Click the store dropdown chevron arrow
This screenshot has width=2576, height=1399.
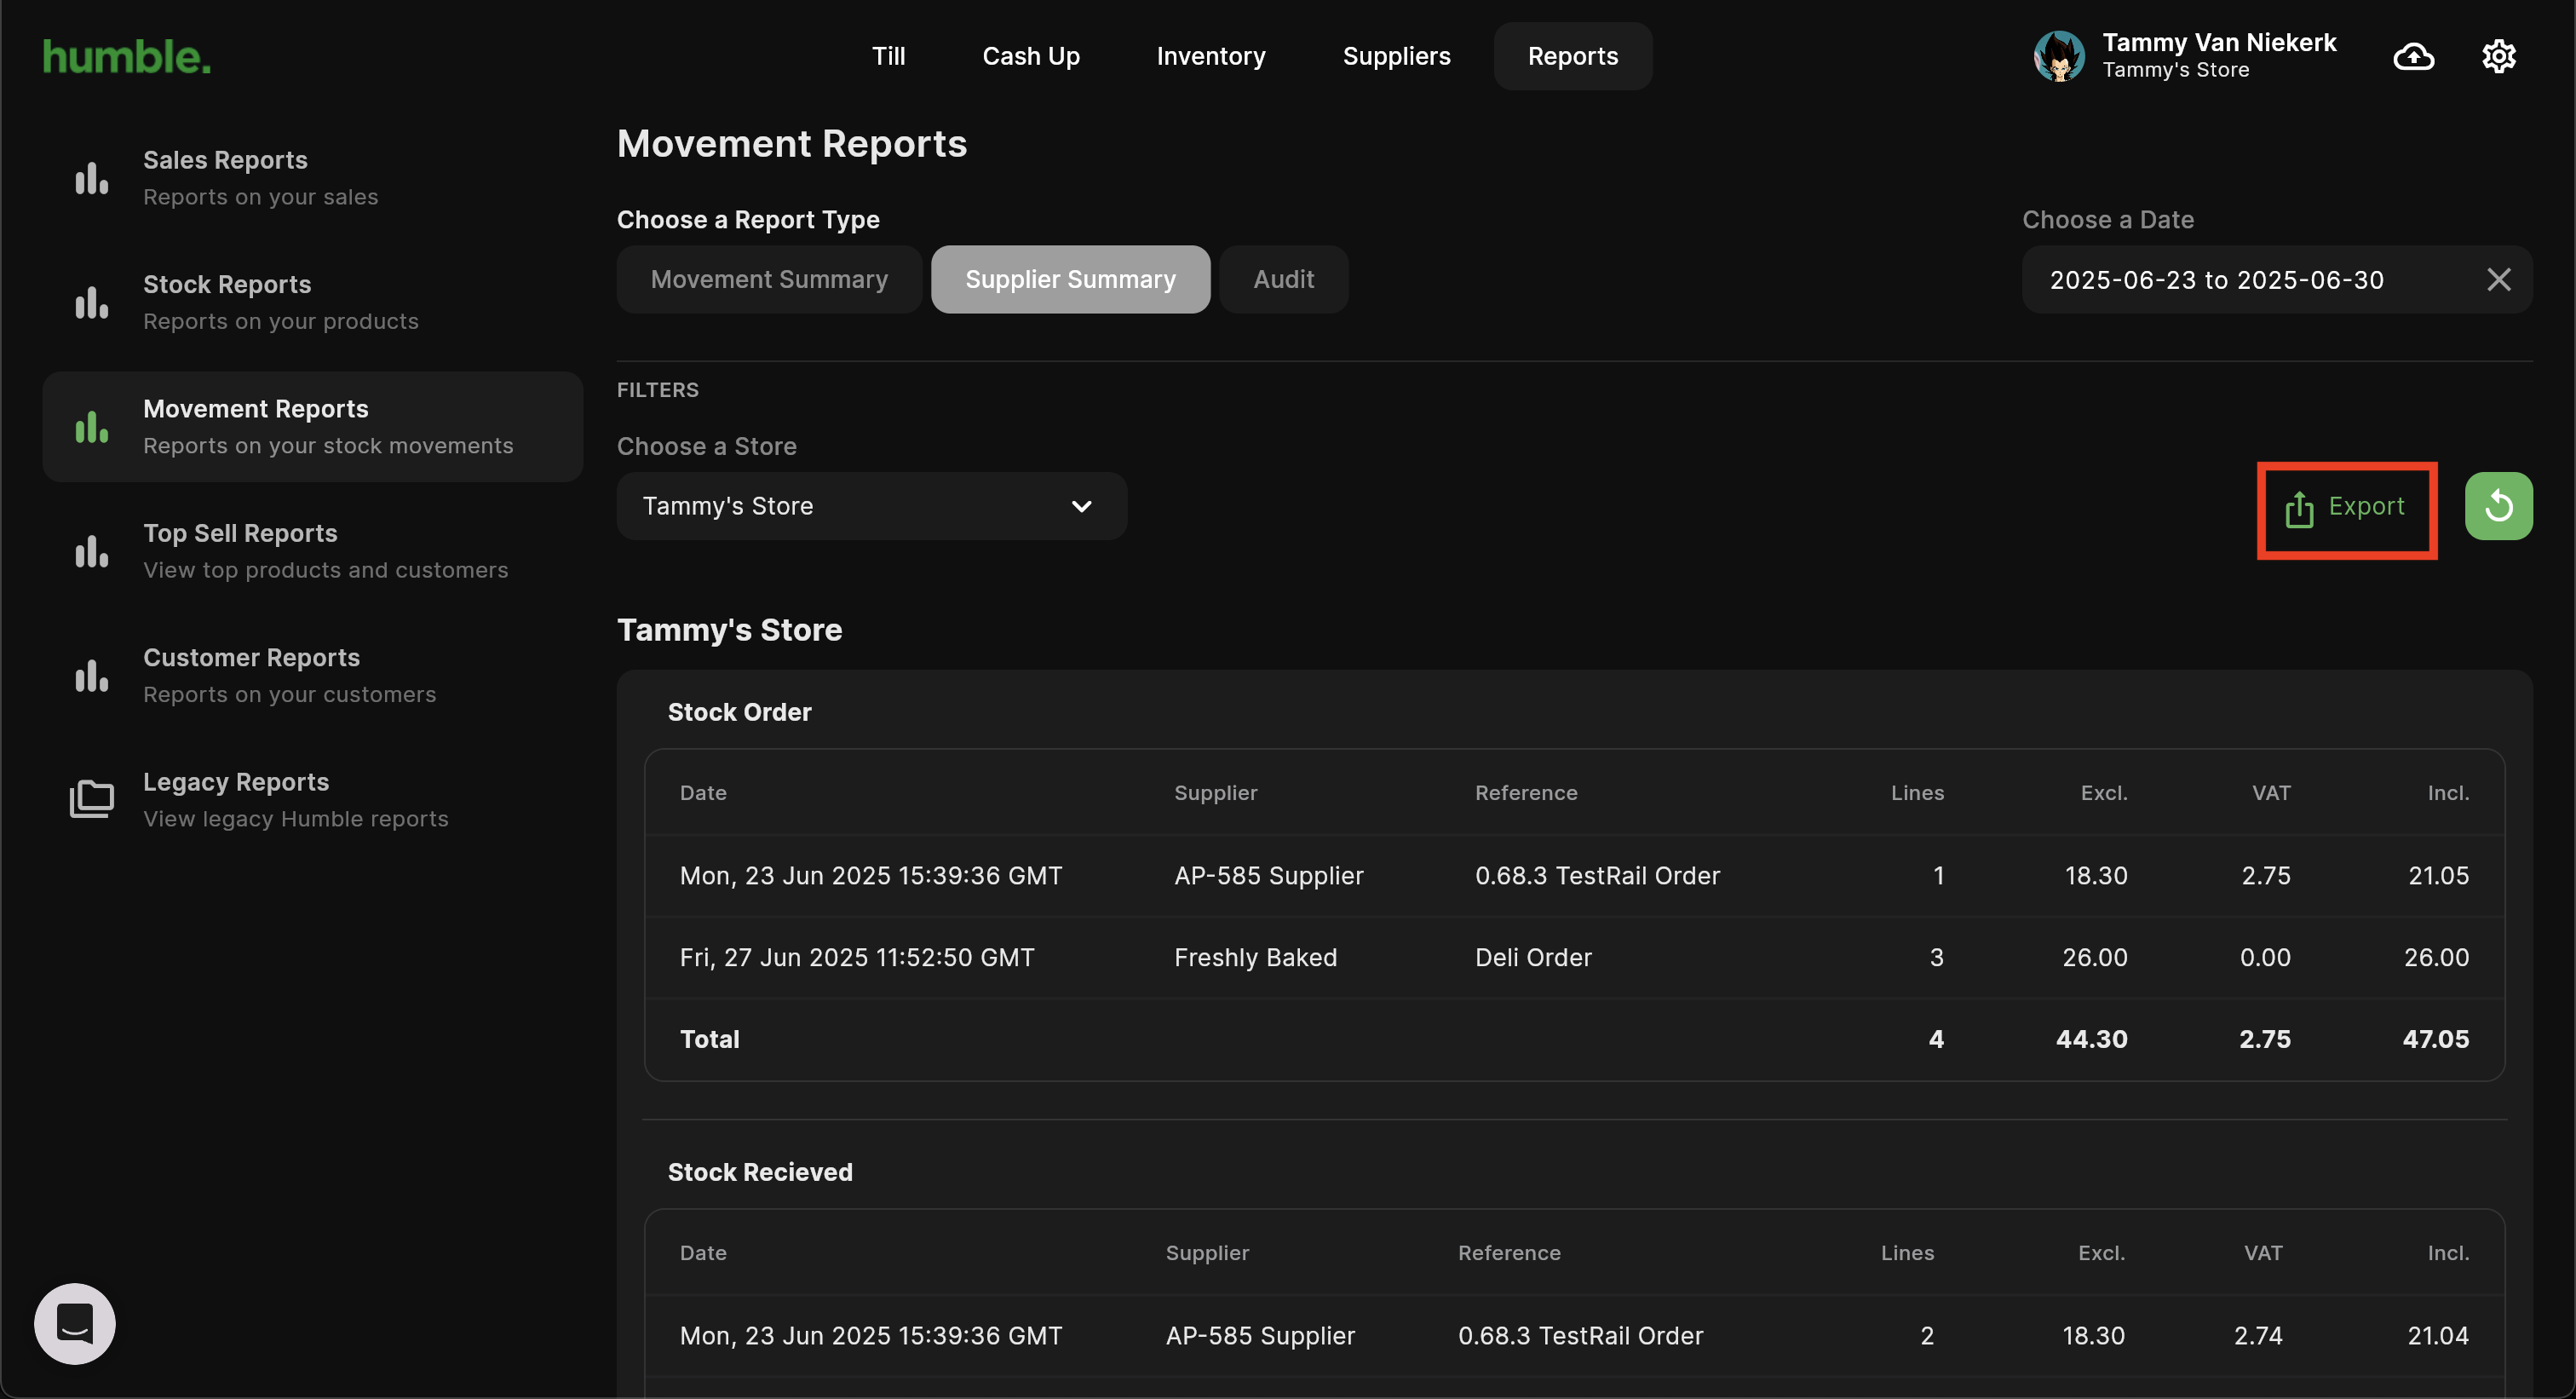[1081, 506]
